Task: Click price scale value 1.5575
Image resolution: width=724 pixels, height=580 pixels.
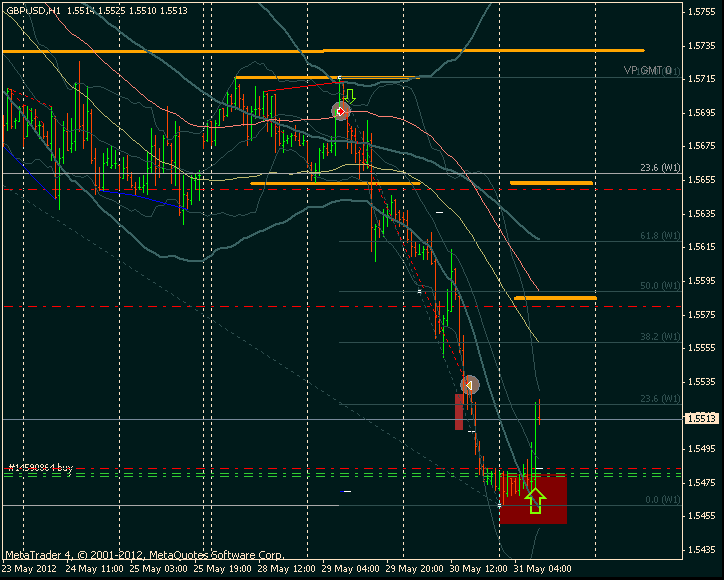Action: pos(701,314)
